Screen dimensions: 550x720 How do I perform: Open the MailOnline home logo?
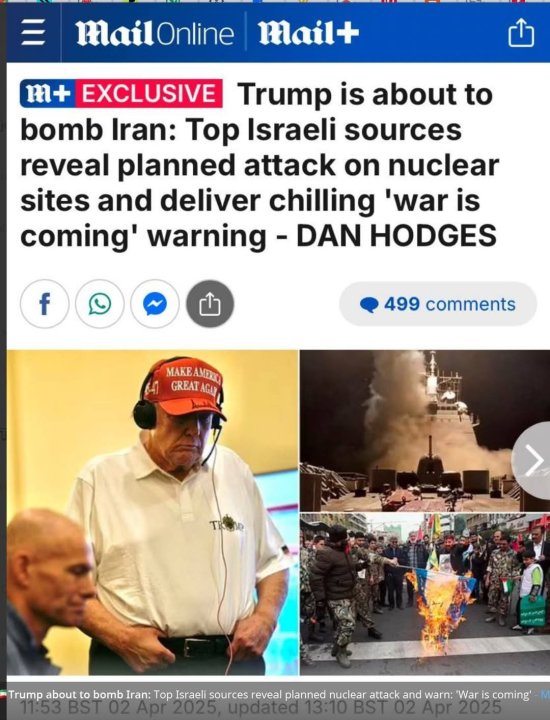(x=155, y=34)
